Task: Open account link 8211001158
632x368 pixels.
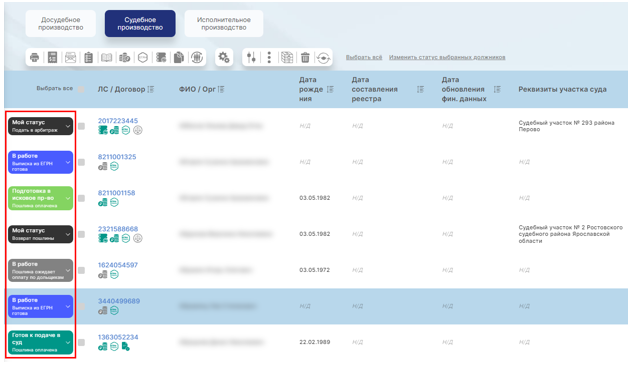Action: pos(116,193)
